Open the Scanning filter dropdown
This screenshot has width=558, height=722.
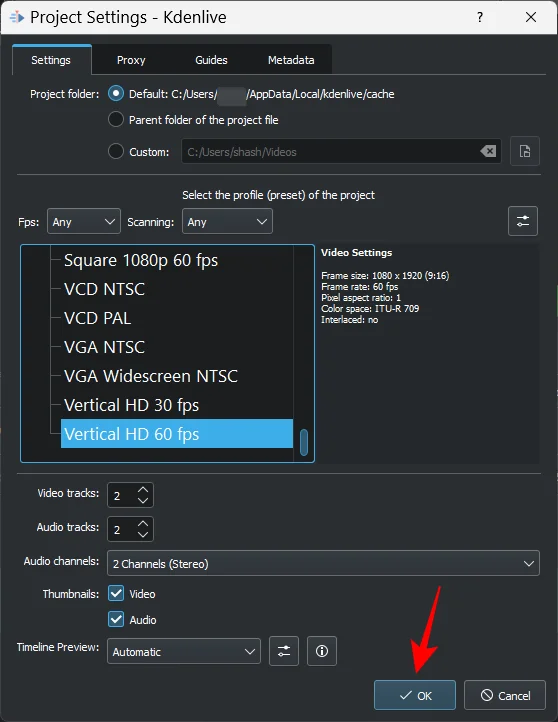[x=227, y=221]
